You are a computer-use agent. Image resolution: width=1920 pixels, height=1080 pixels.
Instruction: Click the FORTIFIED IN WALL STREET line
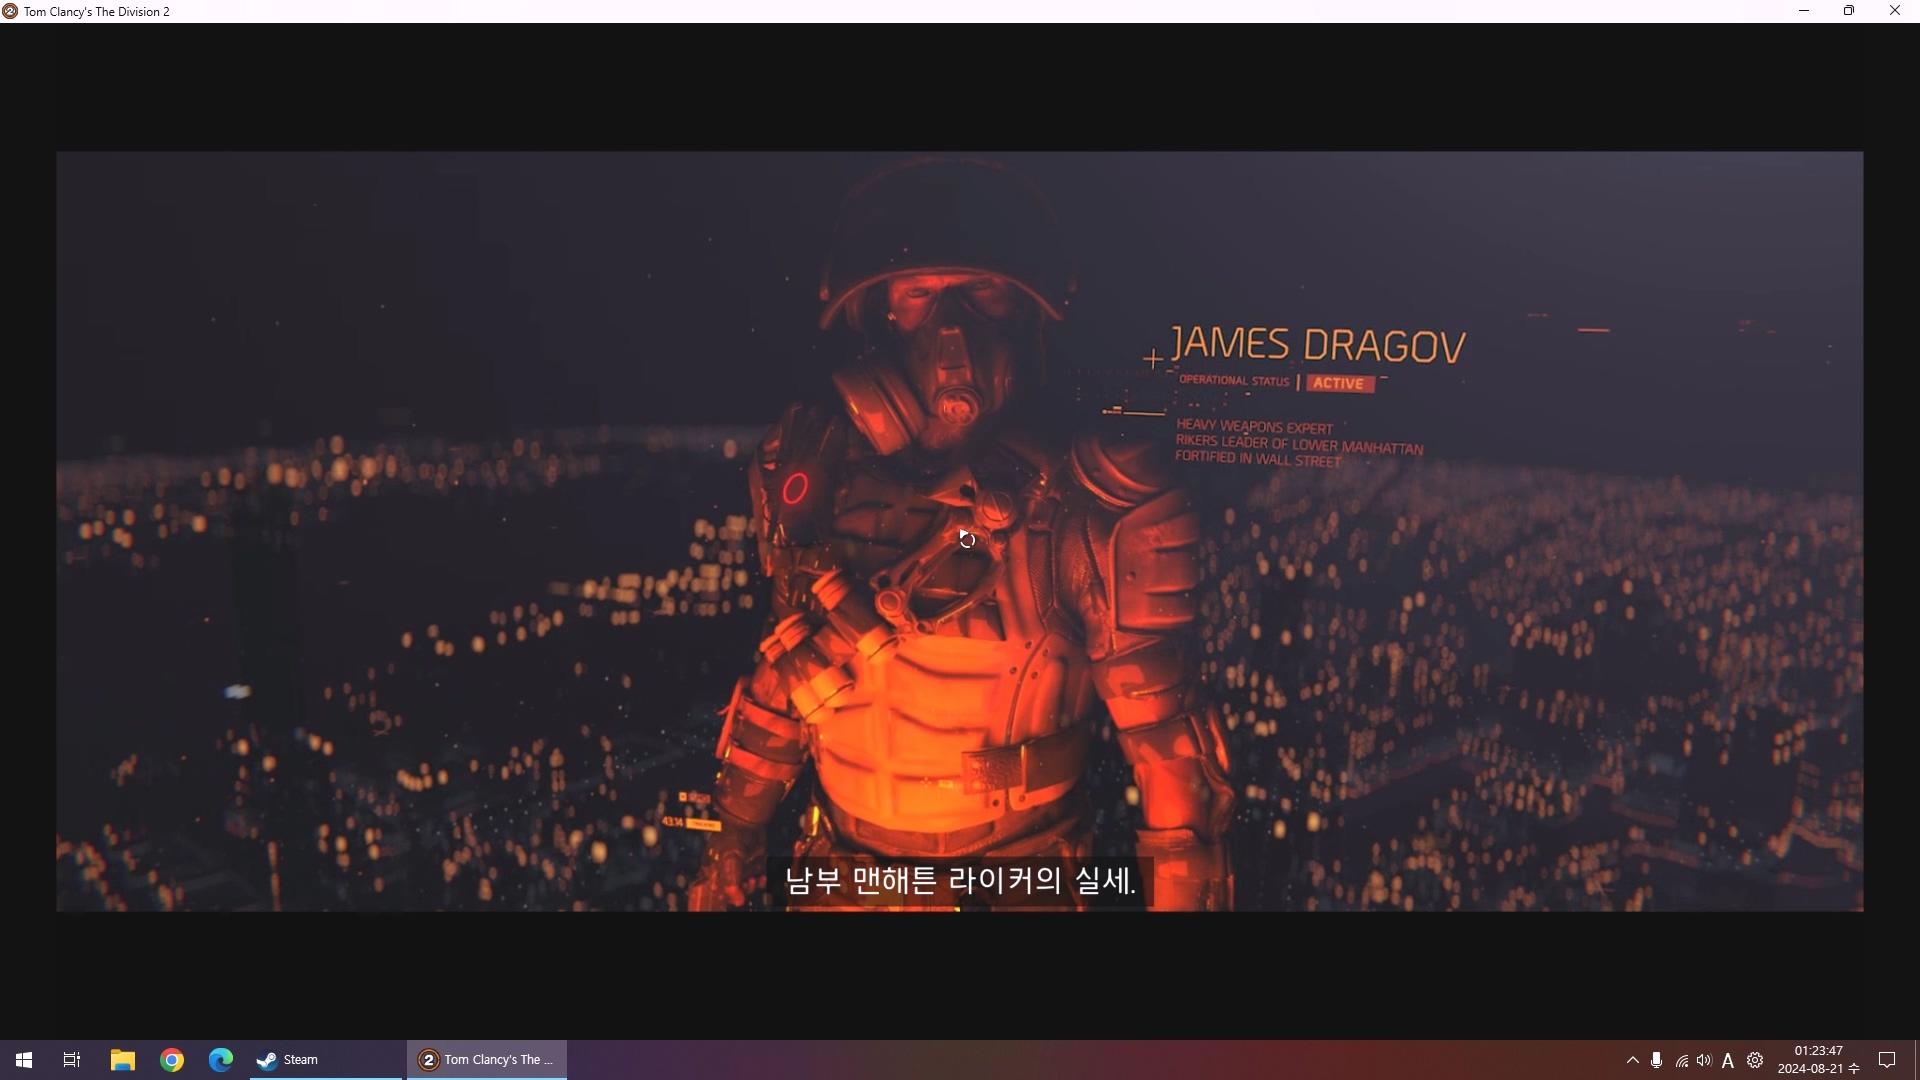[x=1258, y=459]
